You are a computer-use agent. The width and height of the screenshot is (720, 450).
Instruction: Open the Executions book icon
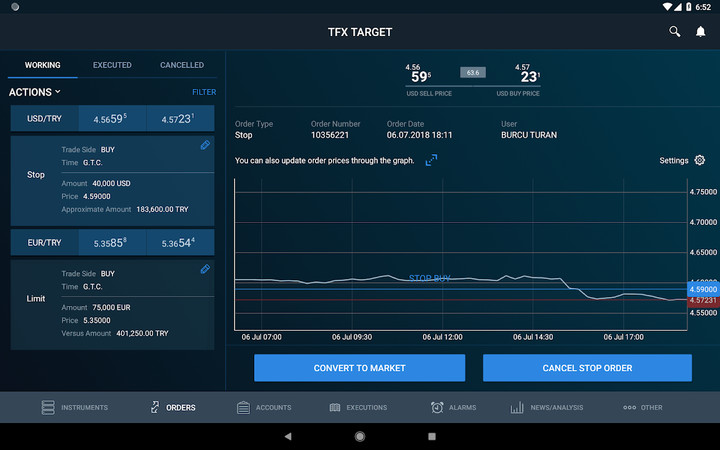[x=335, y=407]
